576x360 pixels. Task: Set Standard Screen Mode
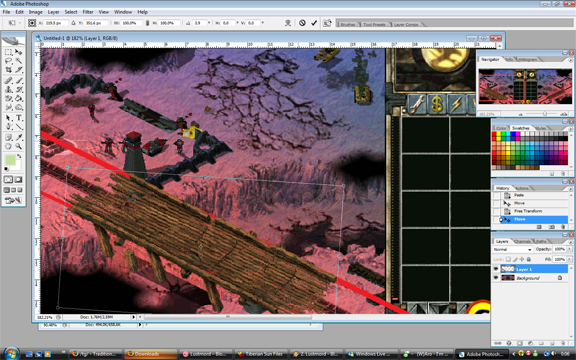tap(7, 190)
